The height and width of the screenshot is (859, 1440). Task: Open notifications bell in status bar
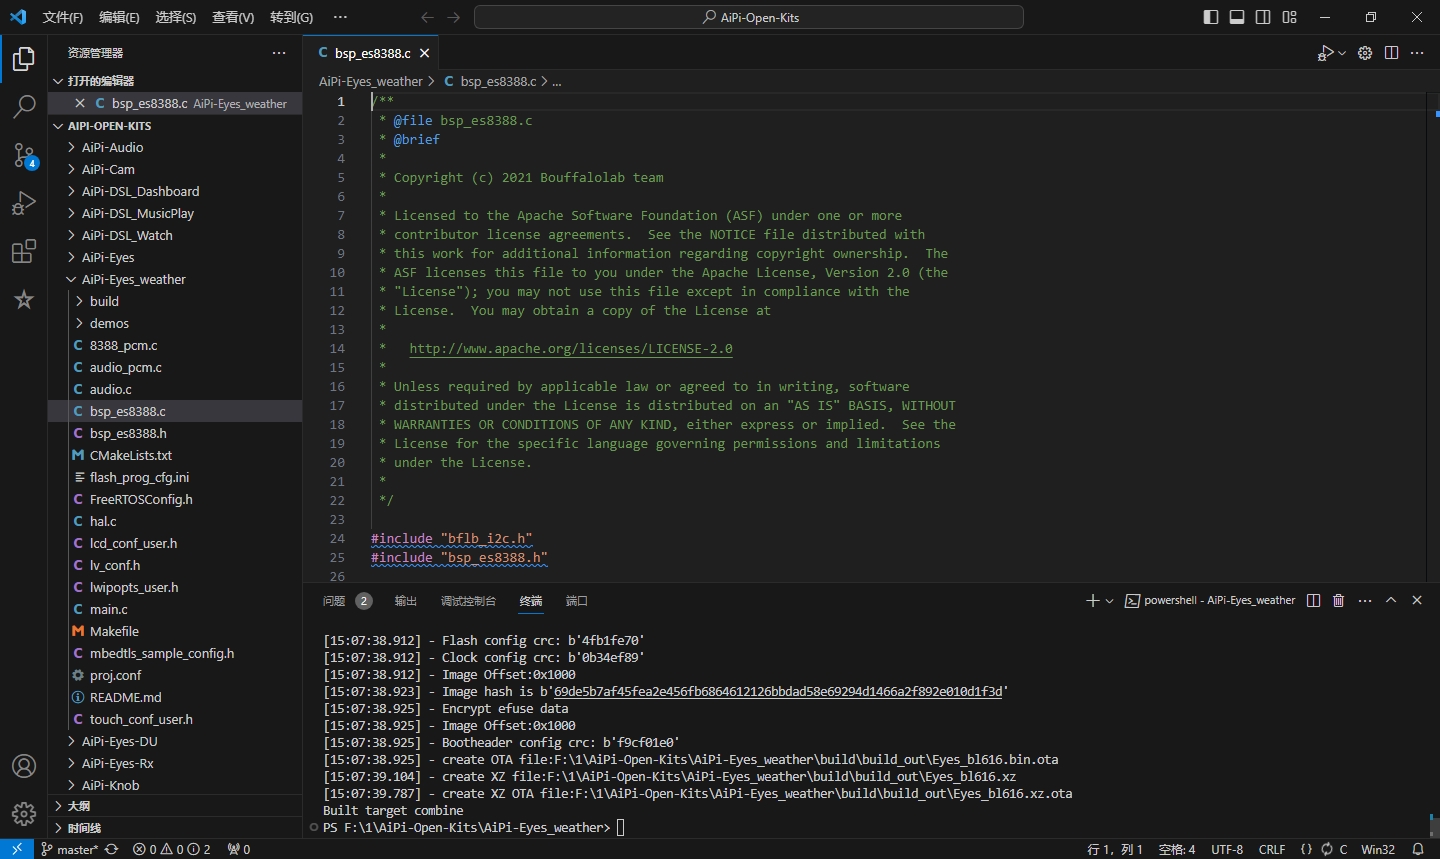[1418, 849]
